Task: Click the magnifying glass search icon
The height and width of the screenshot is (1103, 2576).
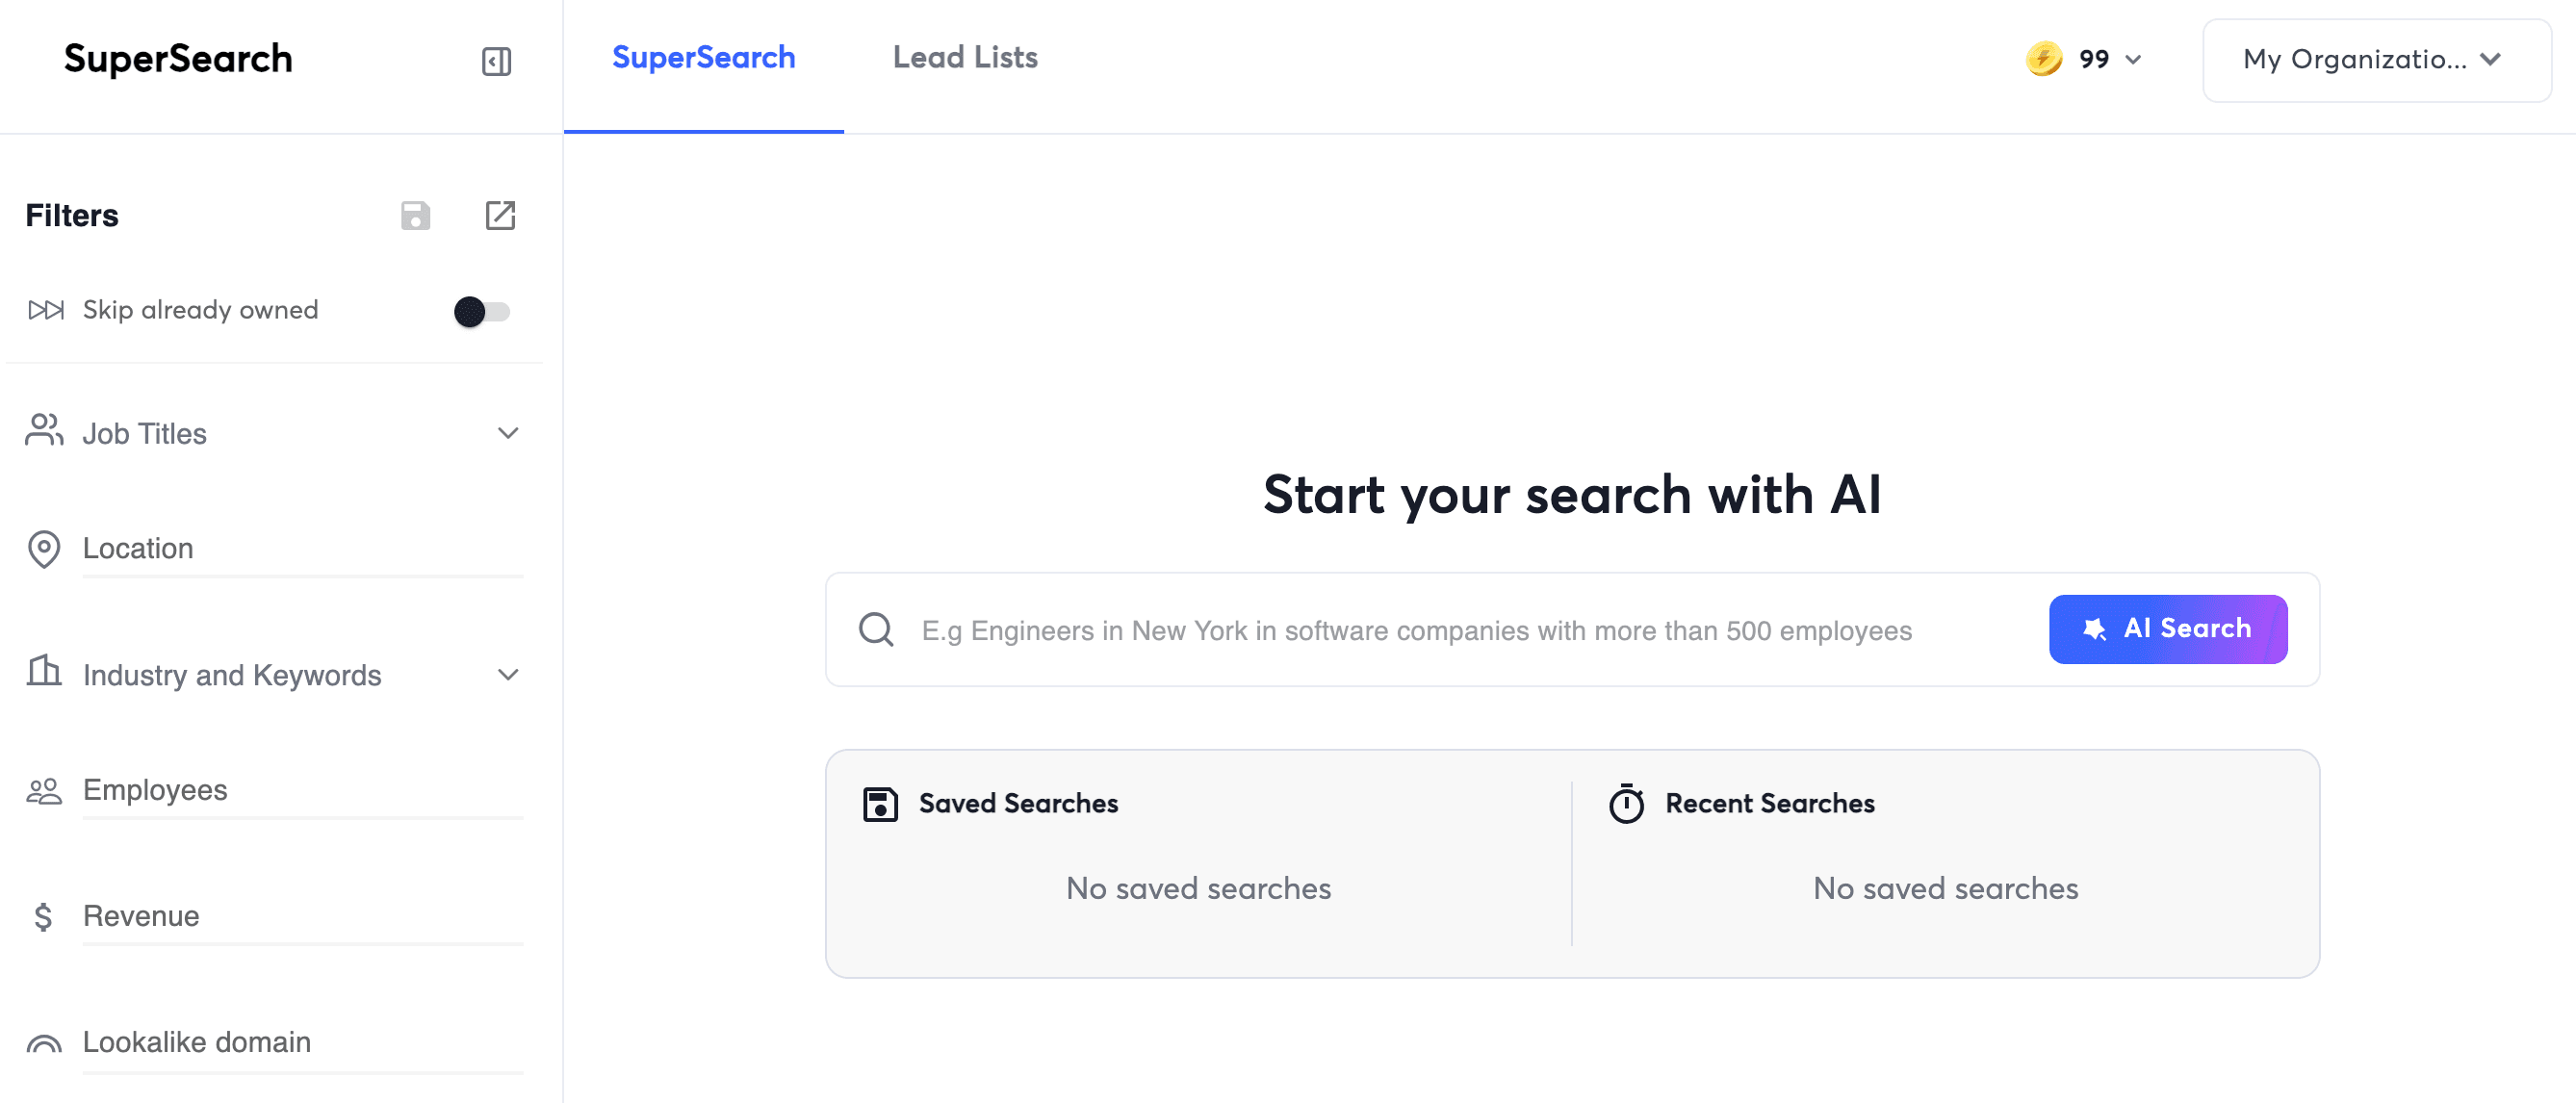Action: point(876,629)
